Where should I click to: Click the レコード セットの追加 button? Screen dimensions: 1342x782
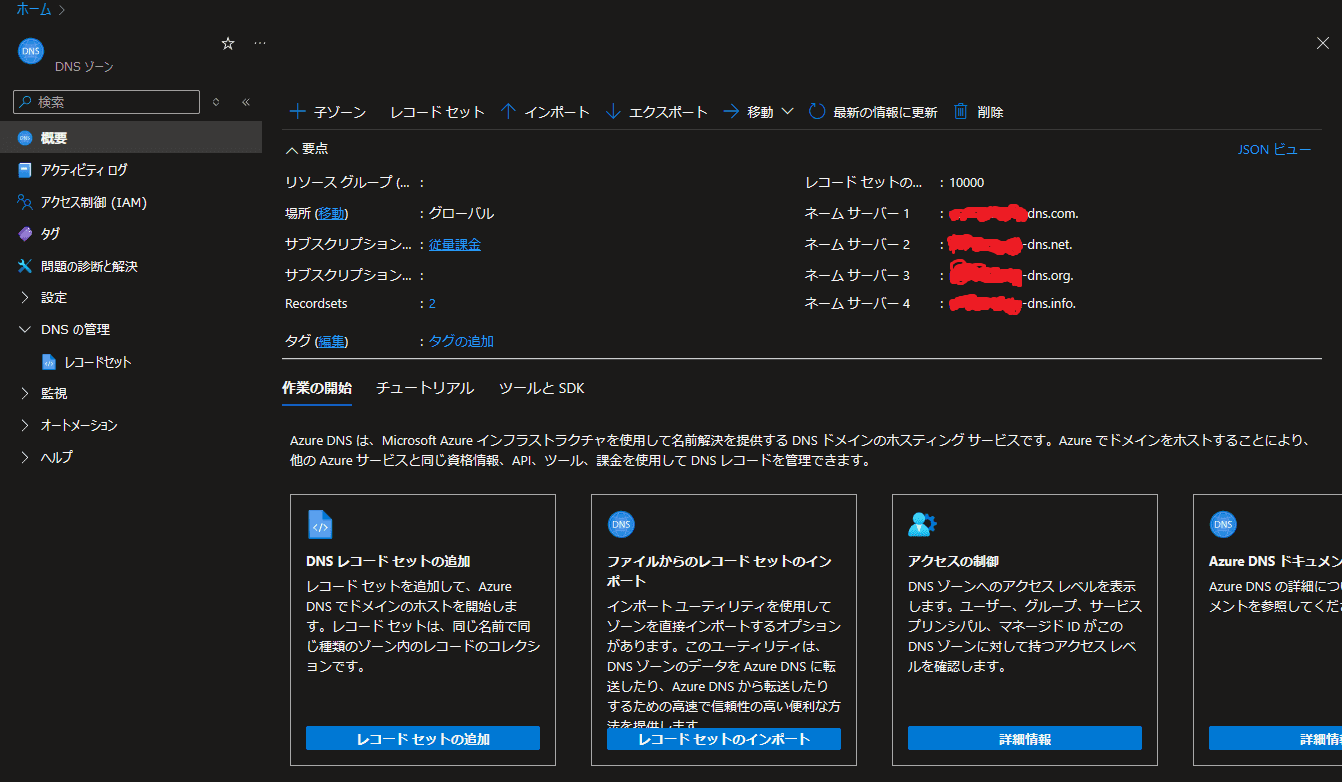click(x=423, y=739)
